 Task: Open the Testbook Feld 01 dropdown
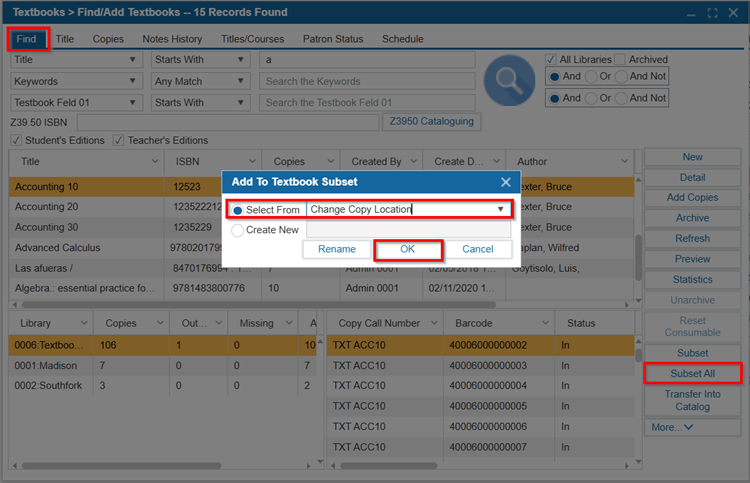click(x=132, y=102)
